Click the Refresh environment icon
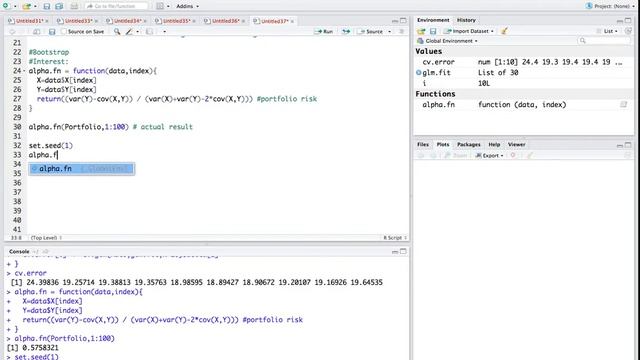 pos(628,31)
